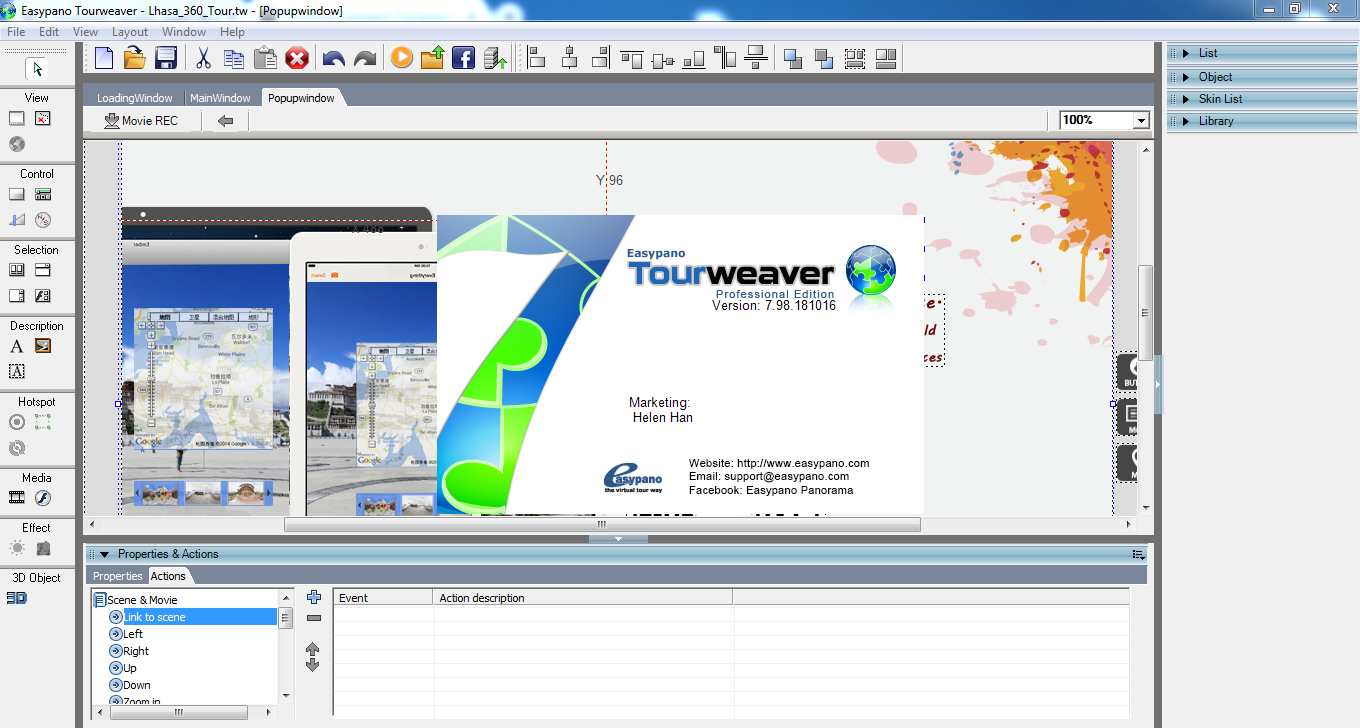Publish the tour with the folder-arrow icon

pos(432,58)
